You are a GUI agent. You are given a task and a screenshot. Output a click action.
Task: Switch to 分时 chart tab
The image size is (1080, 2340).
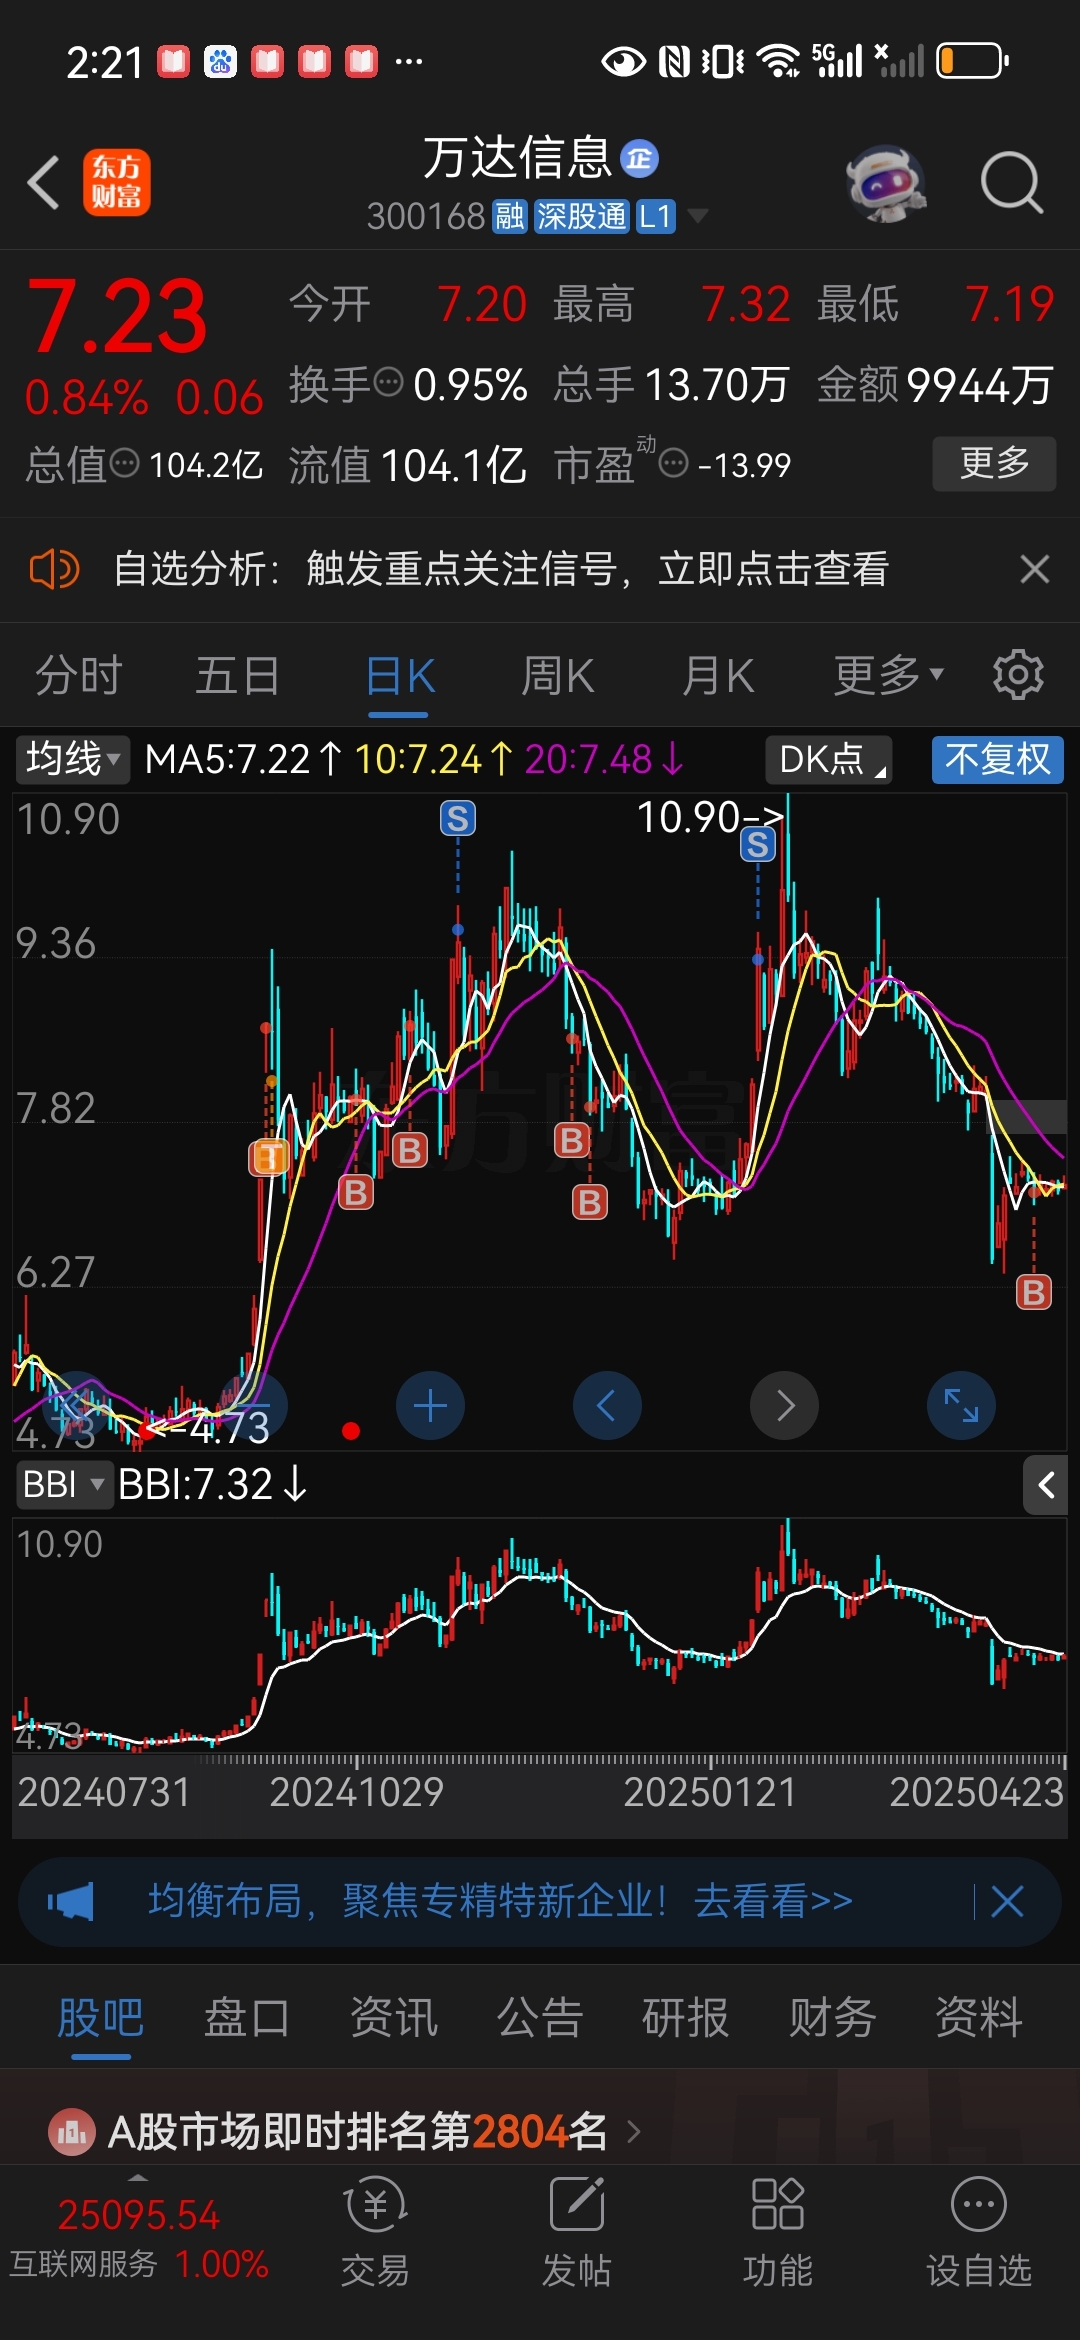coord(79,676)
